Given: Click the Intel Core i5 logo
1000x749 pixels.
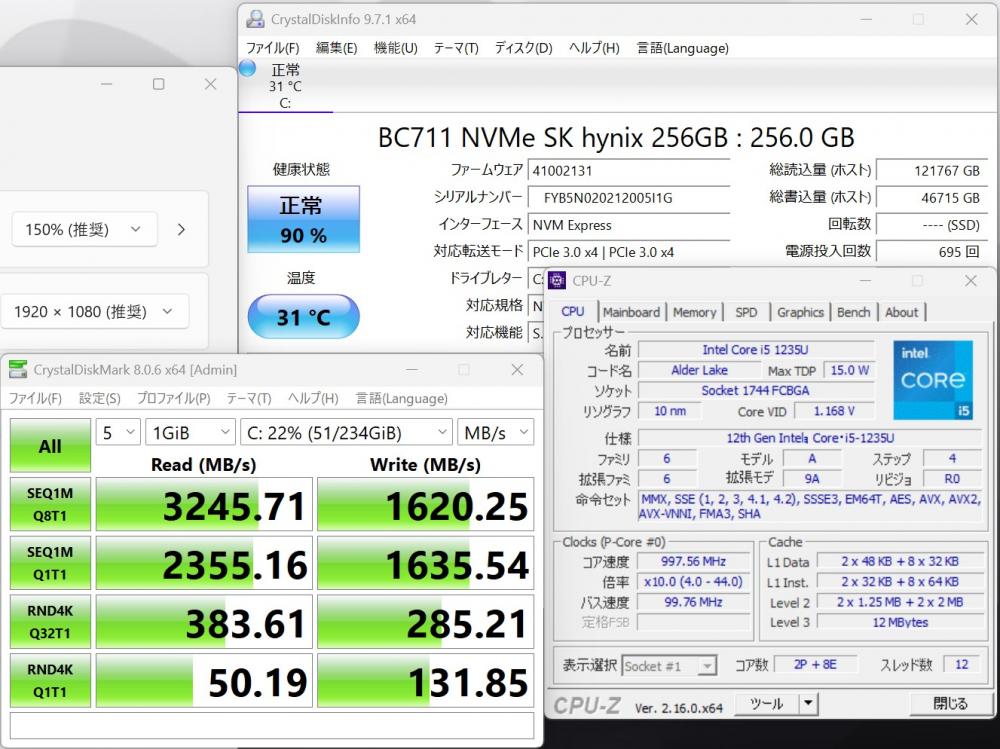Looking at the screenshot, I should (932, 380).
